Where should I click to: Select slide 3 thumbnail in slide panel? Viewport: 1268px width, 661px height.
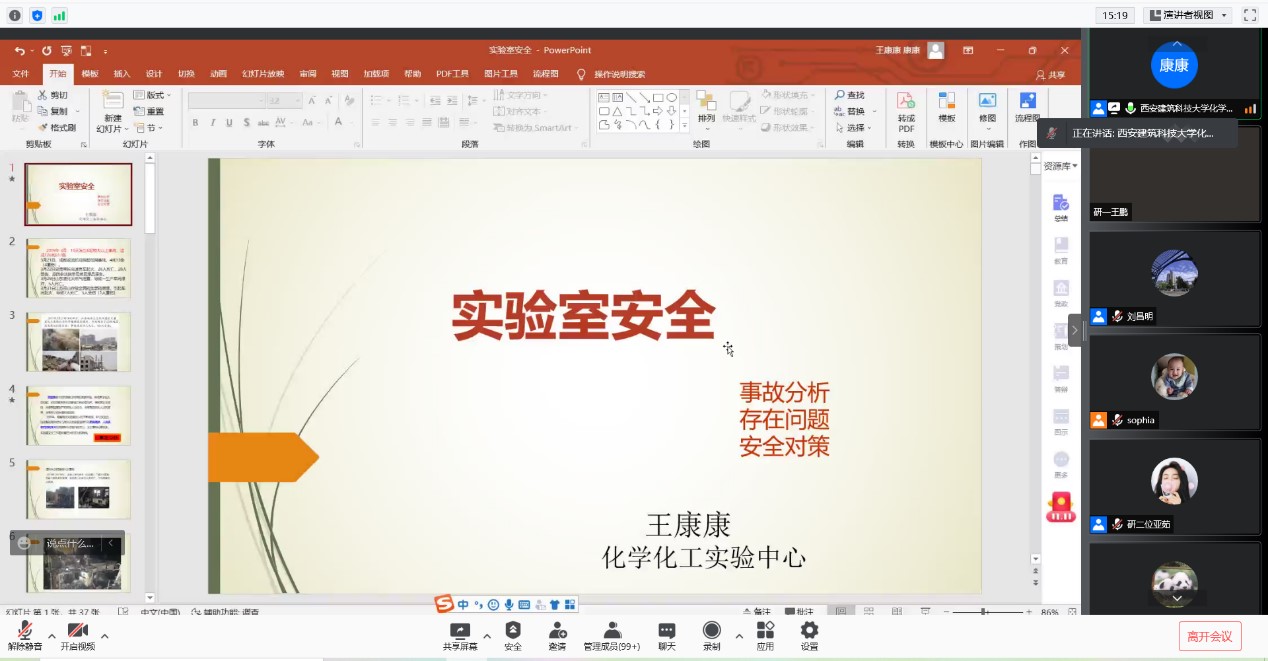click(x=78, y=342)
